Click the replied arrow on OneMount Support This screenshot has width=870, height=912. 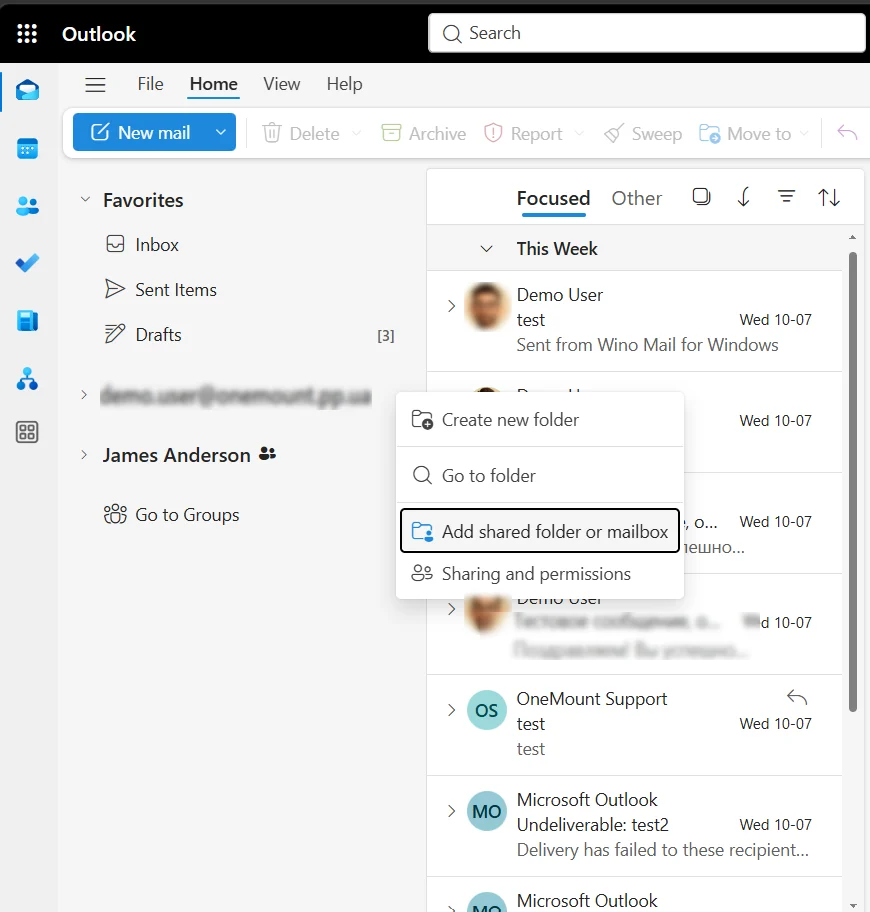797,697
